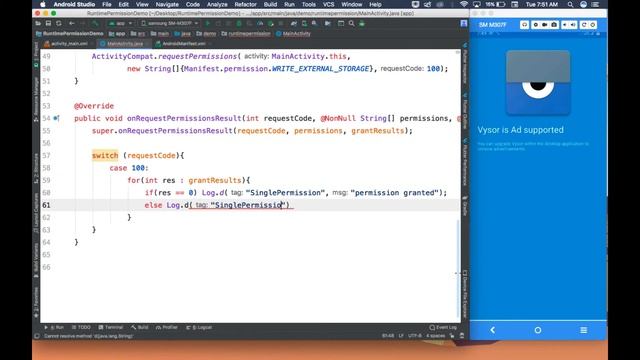Open the Event Log
The image size is (640, 360).
coord(443,327)
